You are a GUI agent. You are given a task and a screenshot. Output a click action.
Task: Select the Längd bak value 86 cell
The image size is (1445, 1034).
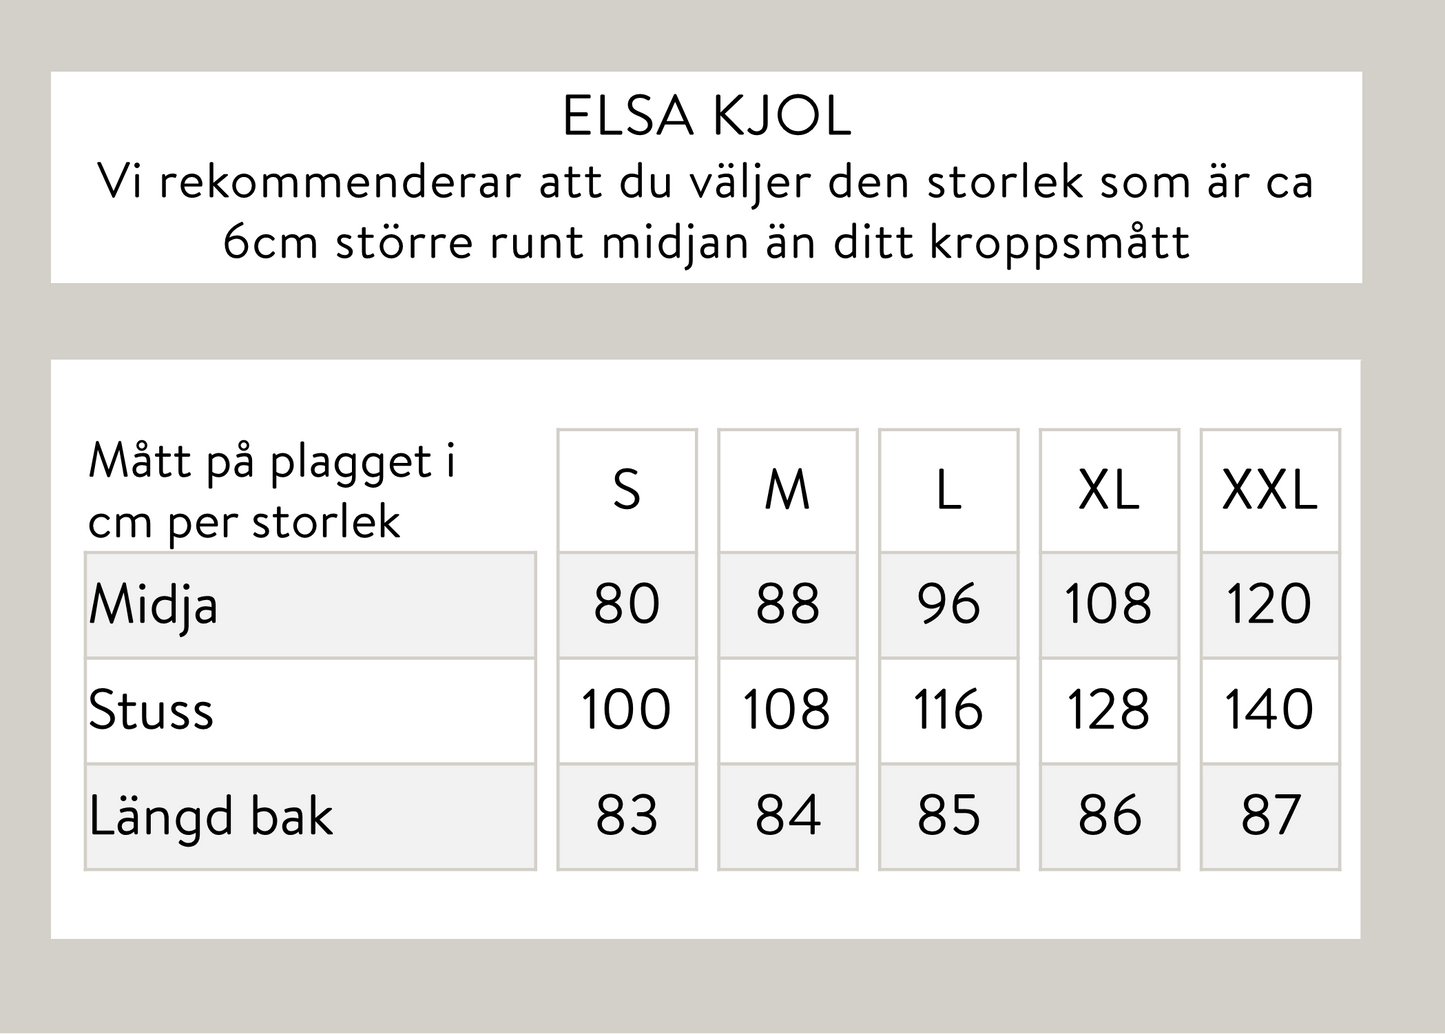click(1109, 815)
